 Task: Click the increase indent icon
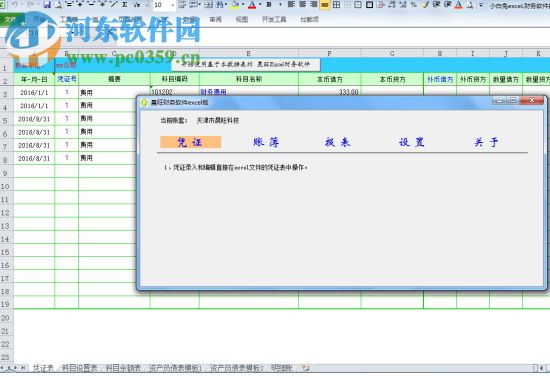[448, 5]
